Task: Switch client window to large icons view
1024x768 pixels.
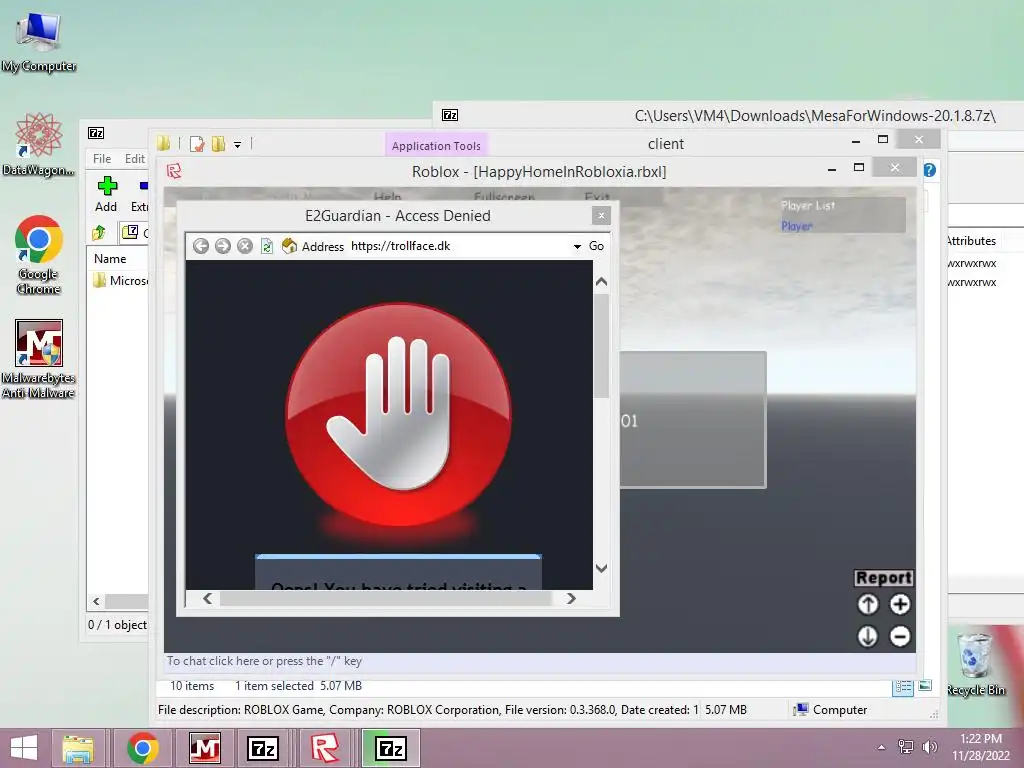Action: [925, 686]
